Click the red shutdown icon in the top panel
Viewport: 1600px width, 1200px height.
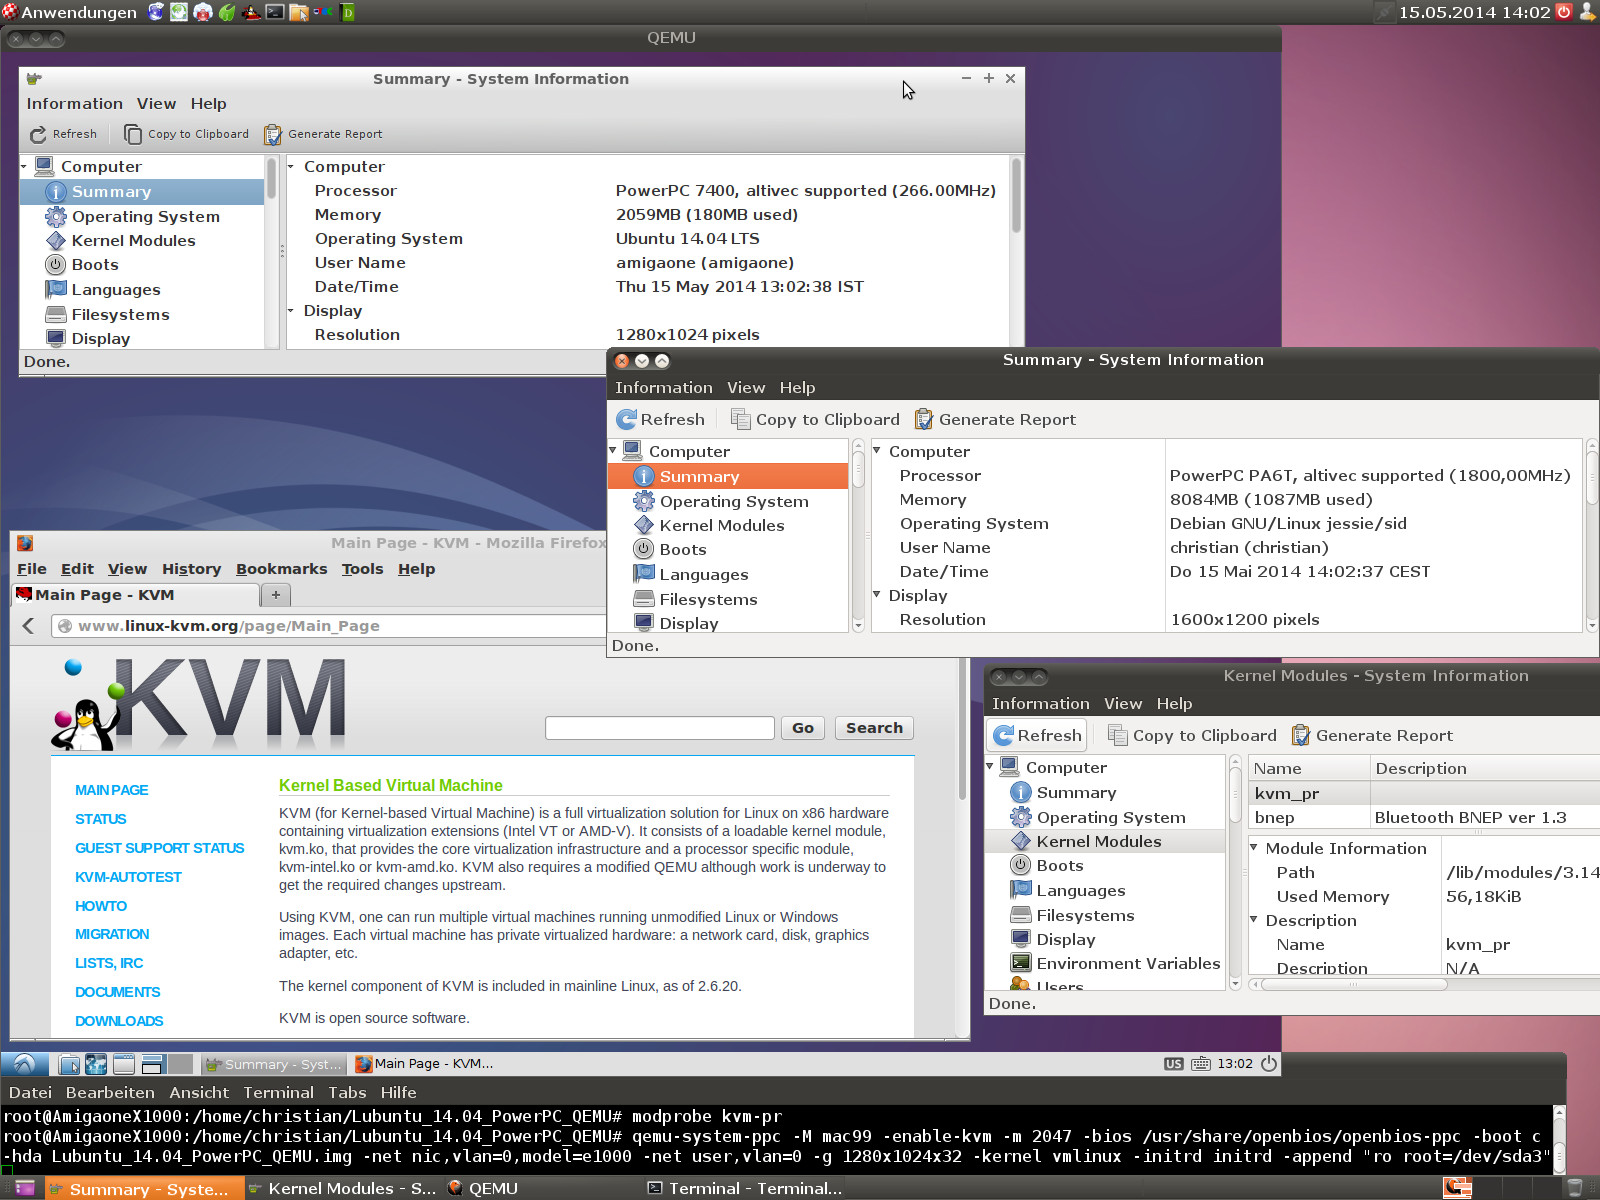click(x=1564, y=12)
